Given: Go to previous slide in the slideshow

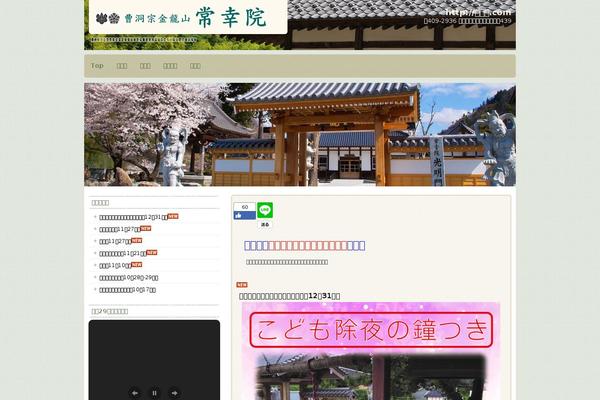Looking at the screenshot, I should coord(135,393).
